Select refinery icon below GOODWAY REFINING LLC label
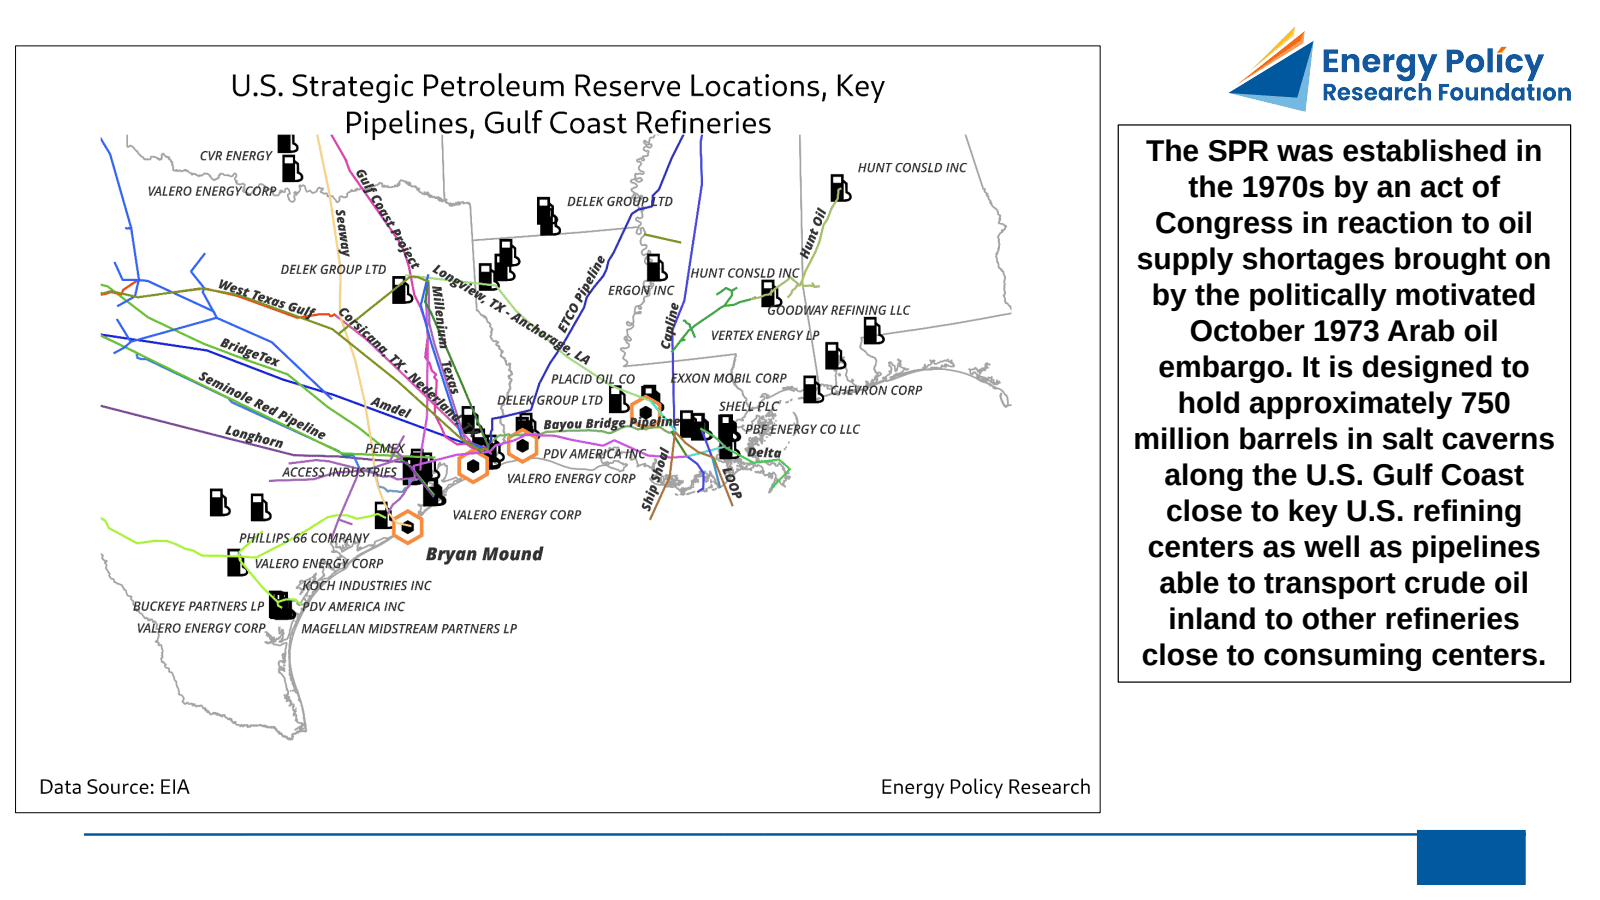The width and height of the screenshot is (1600, 900). 873,330
